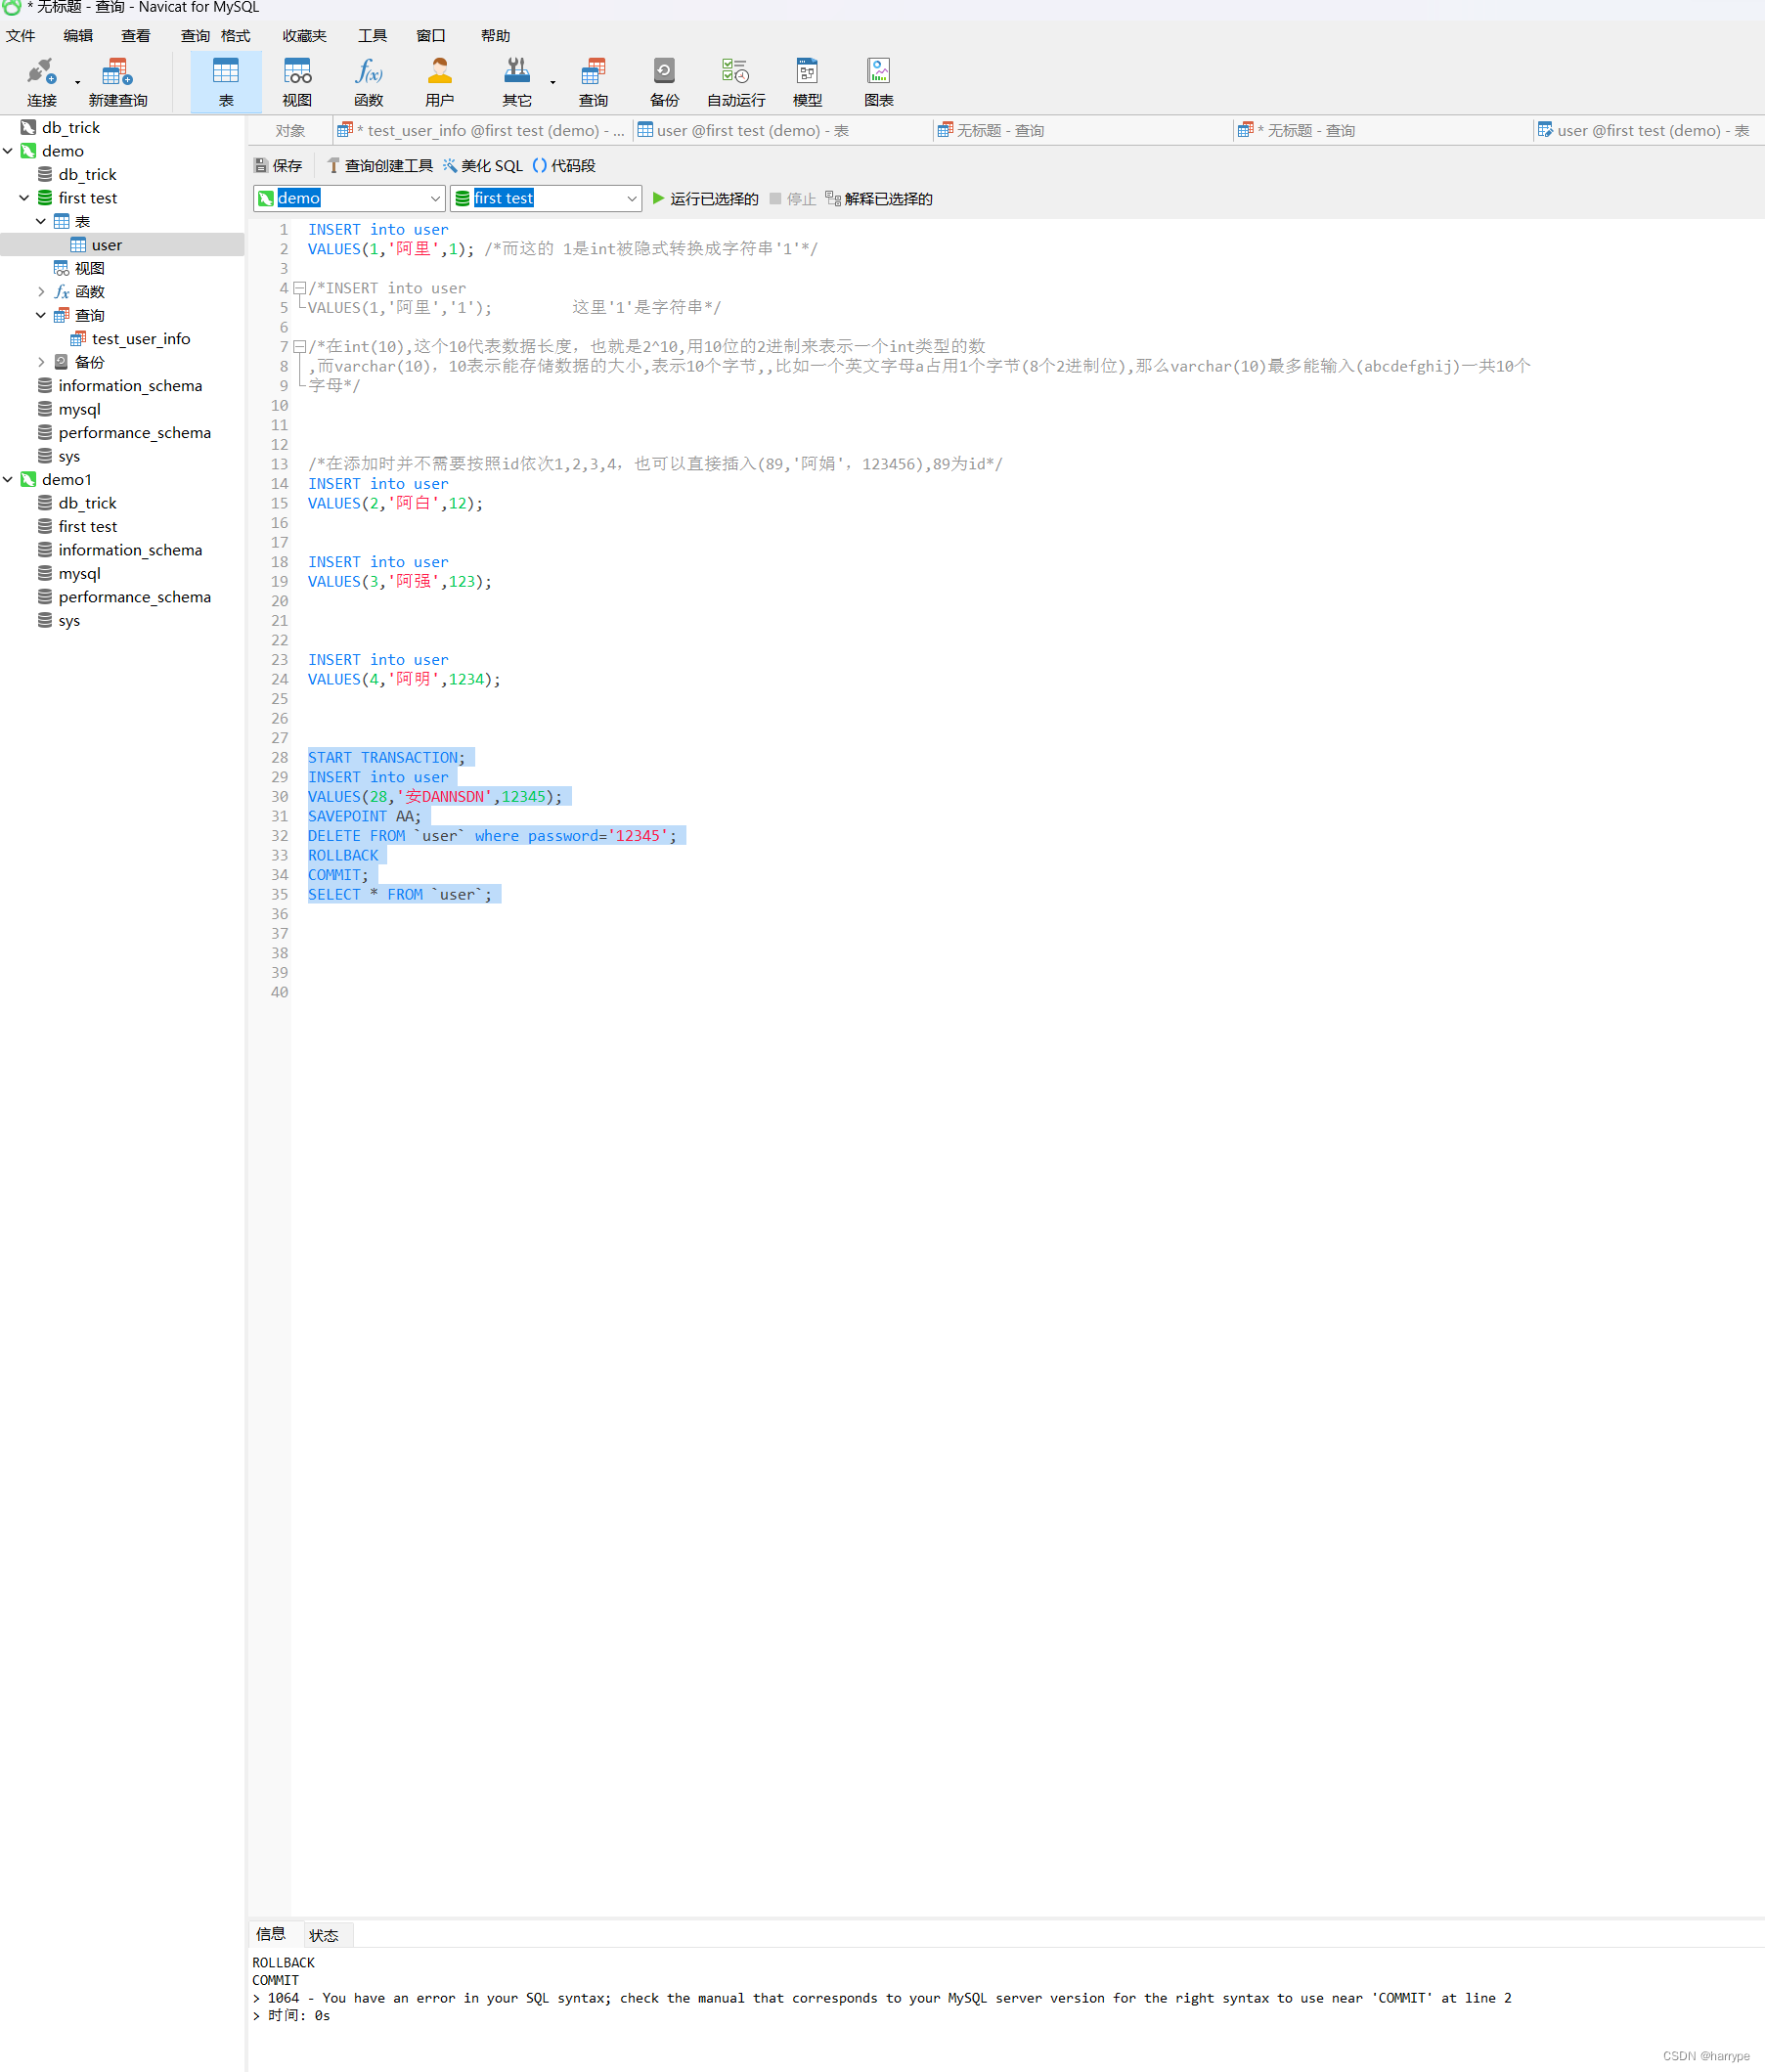Click the New Query (新建查询) icon
Image resolution: width=1765 pixels, height=2072 pixels.
point(117,82)
